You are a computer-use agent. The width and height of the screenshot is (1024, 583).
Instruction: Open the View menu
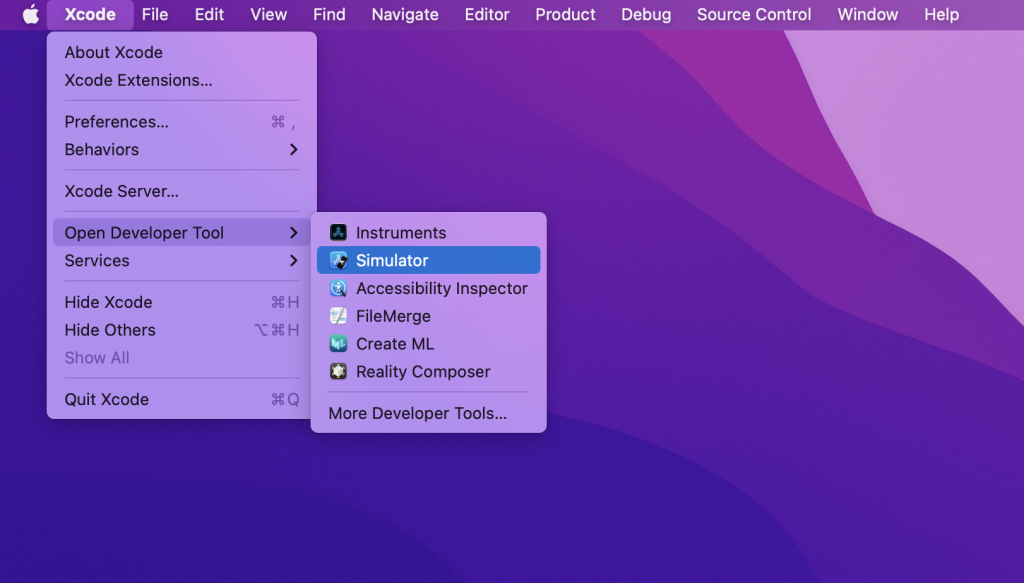[x=268, y=14]
